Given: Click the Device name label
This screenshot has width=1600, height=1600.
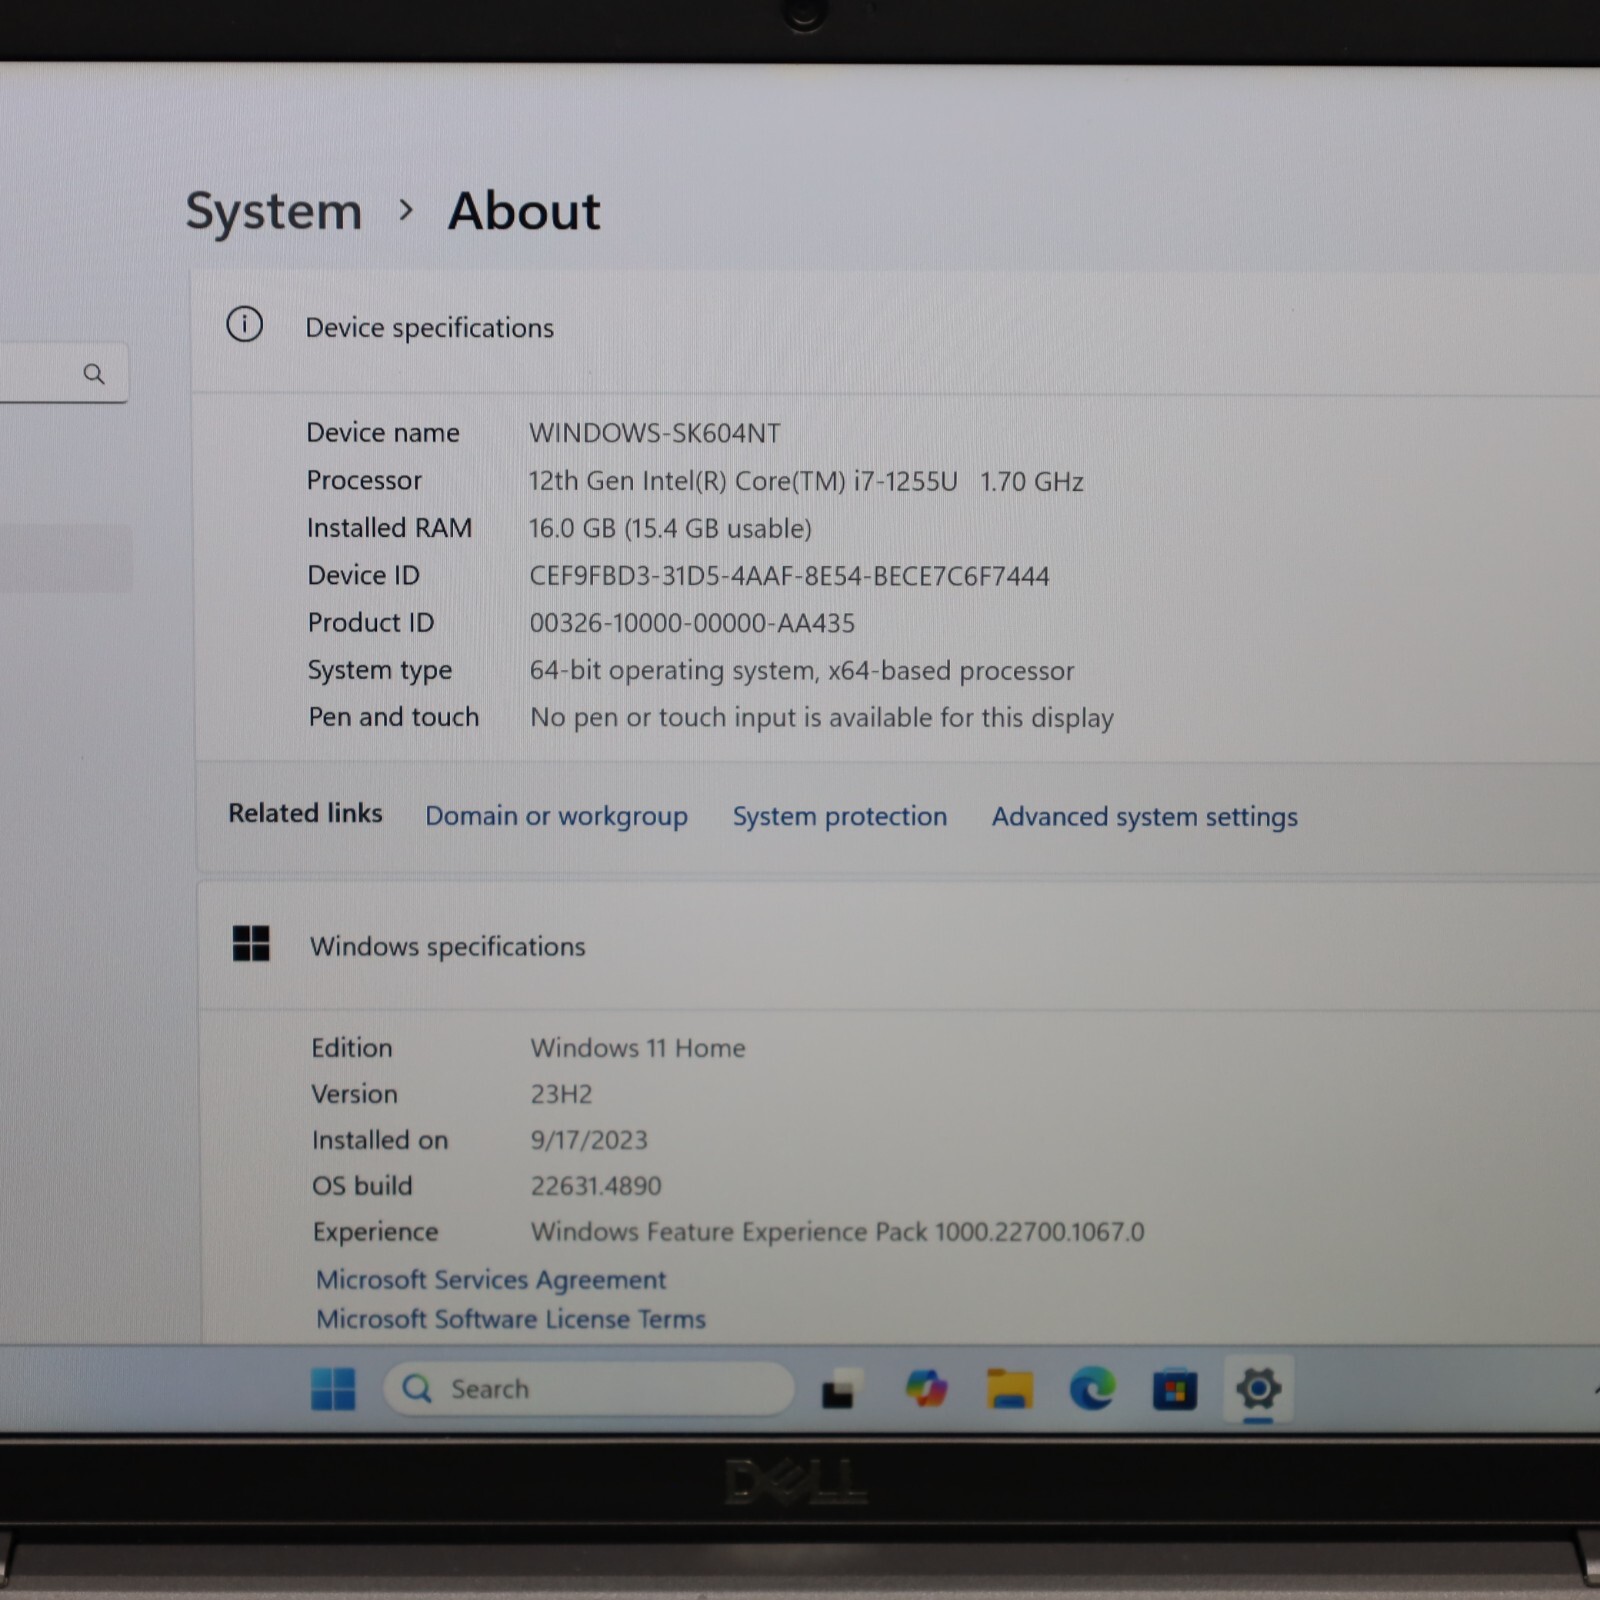Looking at the screenshot, I should 383,433.
